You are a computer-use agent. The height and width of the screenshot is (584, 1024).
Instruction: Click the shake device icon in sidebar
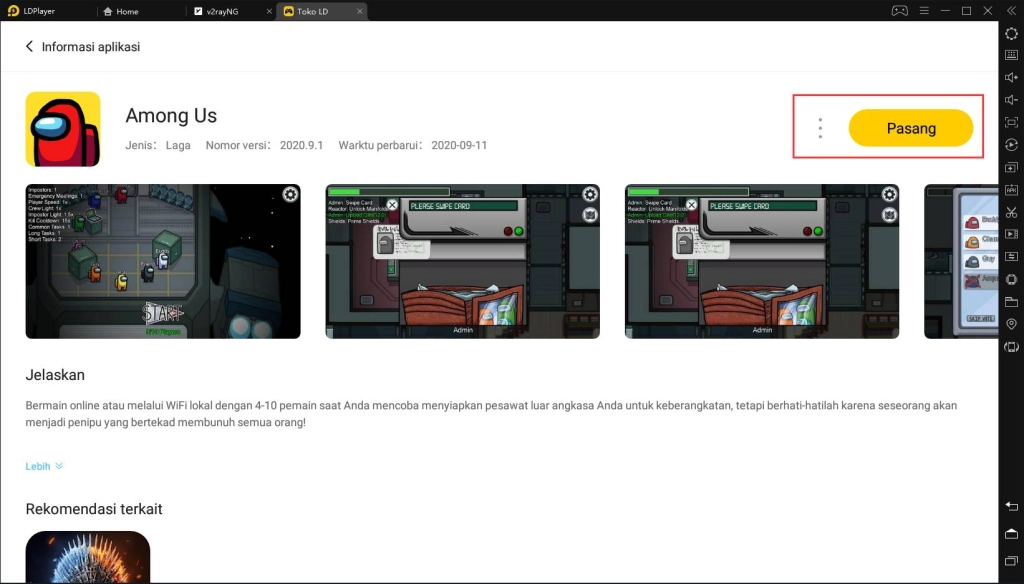tap(1011, 279)
